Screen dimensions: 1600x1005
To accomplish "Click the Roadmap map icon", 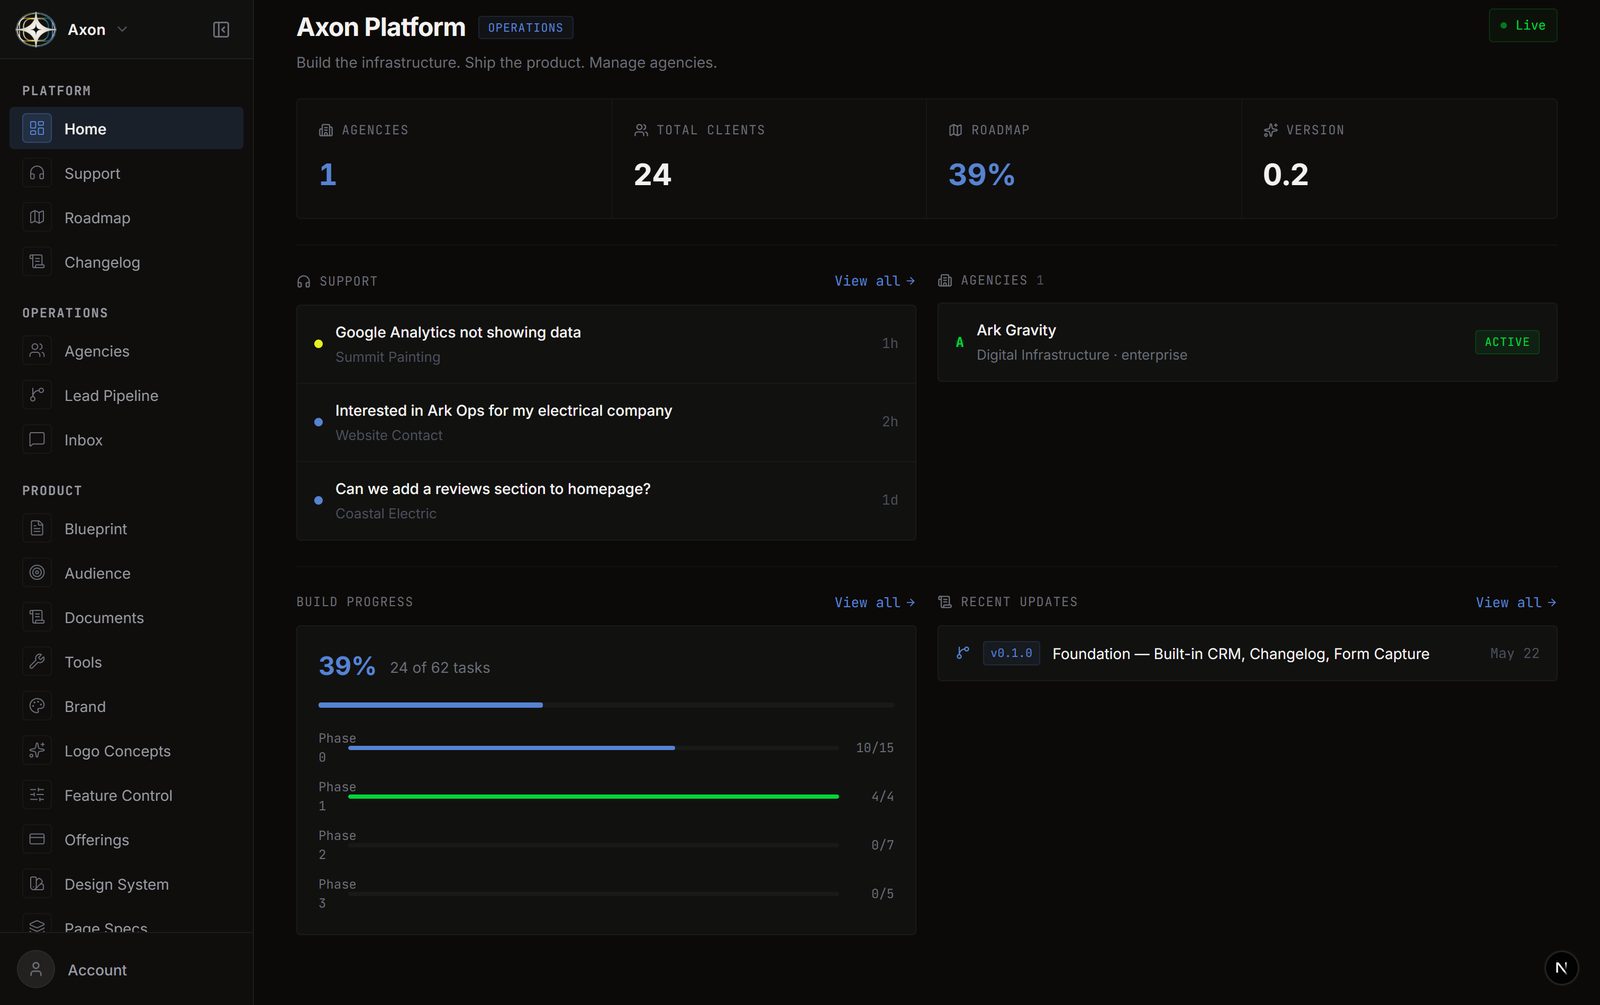I will tap(37, 217).
